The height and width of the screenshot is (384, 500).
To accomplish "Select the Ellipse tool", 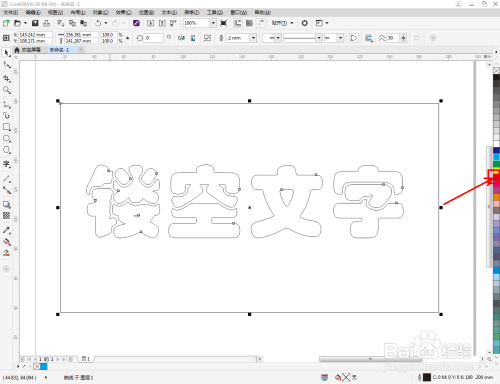I will click(x=6, y=138).
